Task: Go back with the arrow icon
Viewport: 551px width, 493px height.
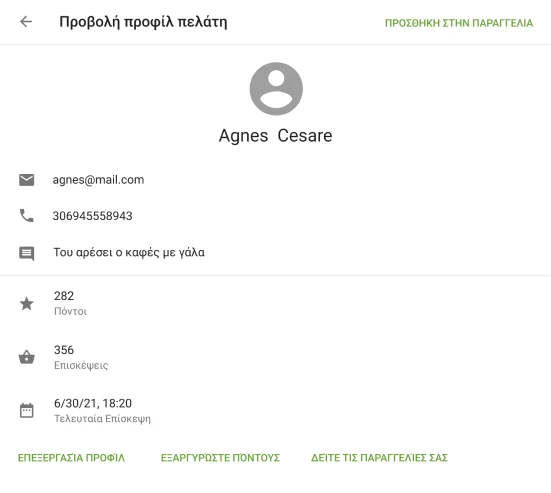Action: pyautogui.click(x=26, y=22)
